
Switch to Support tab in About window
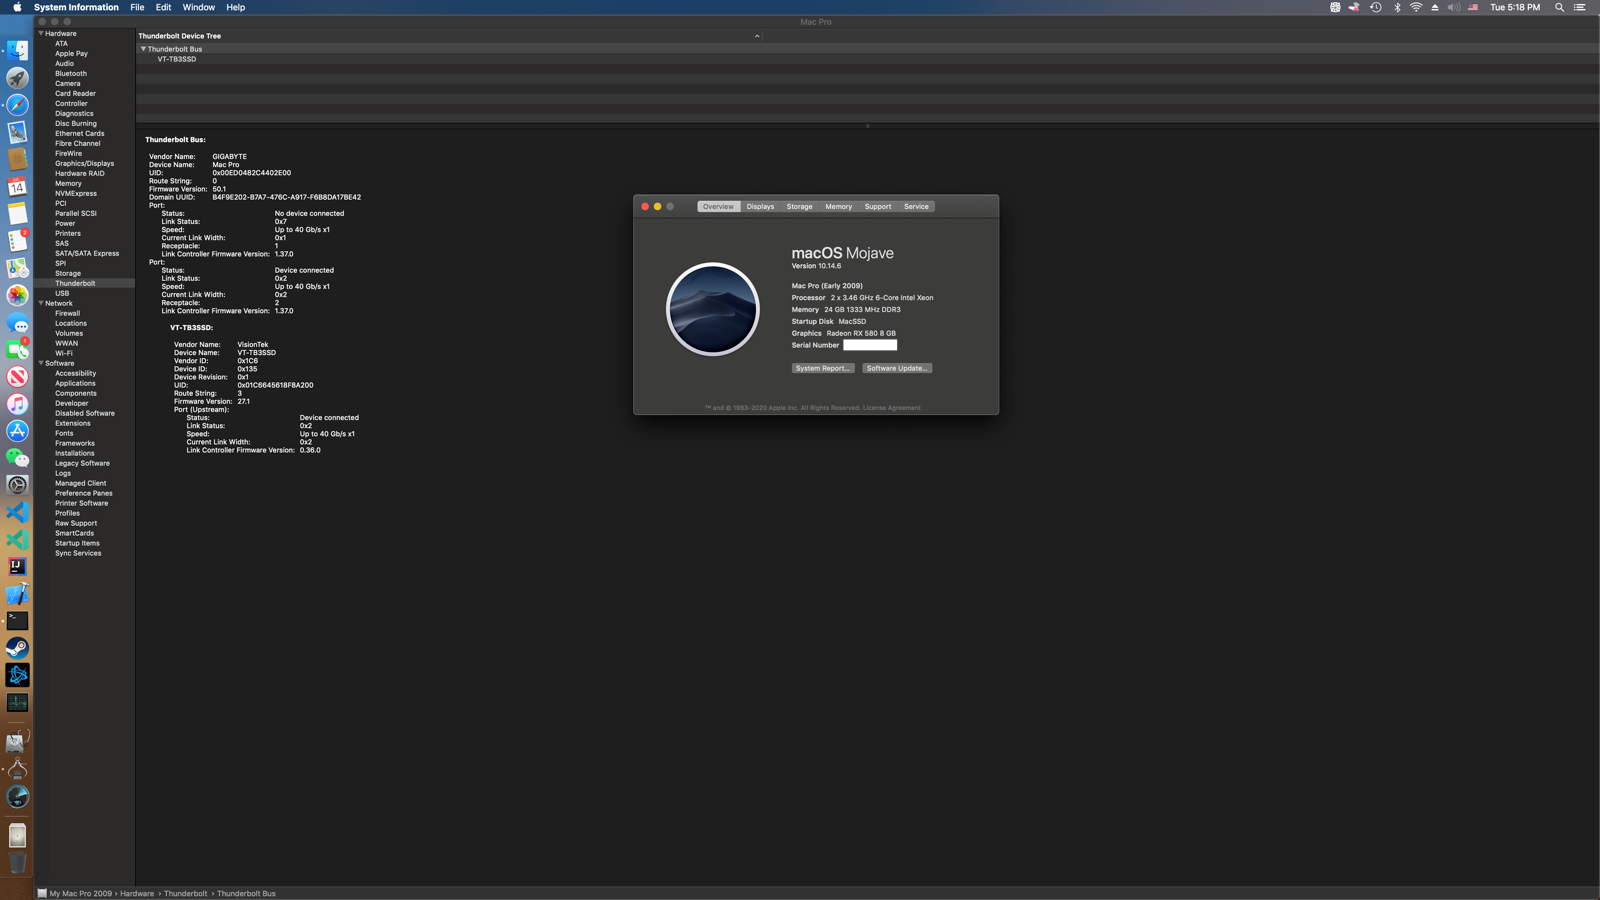click(x=878, y=207)
